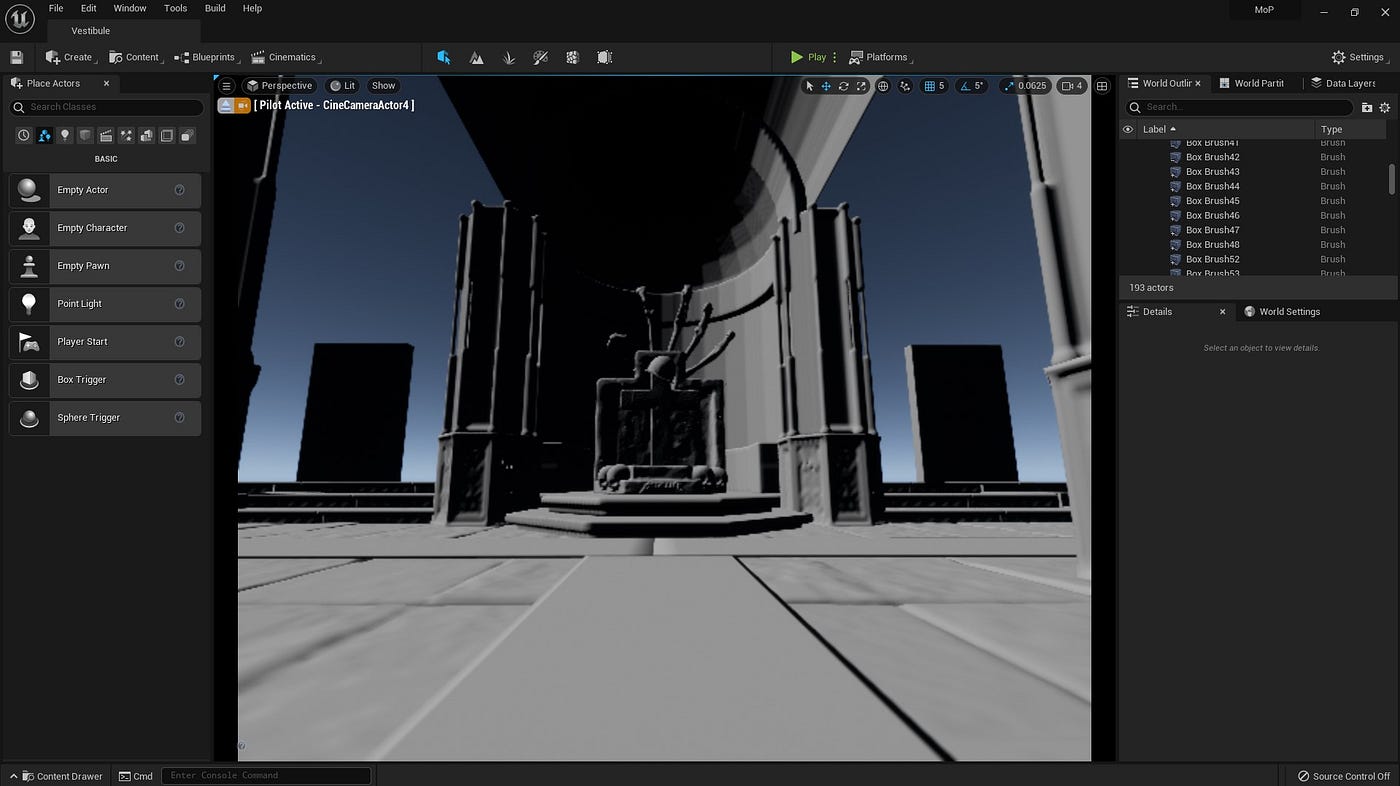Image resolution: width=1400 pixels, height=786 pixels.
Task: Click the Enter Console Command field
Action: [x=266, y=776]
